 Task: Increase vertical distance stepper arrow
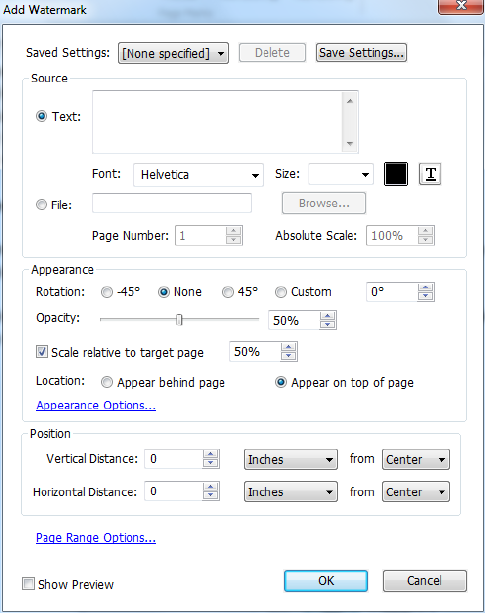tap(211, 454)
